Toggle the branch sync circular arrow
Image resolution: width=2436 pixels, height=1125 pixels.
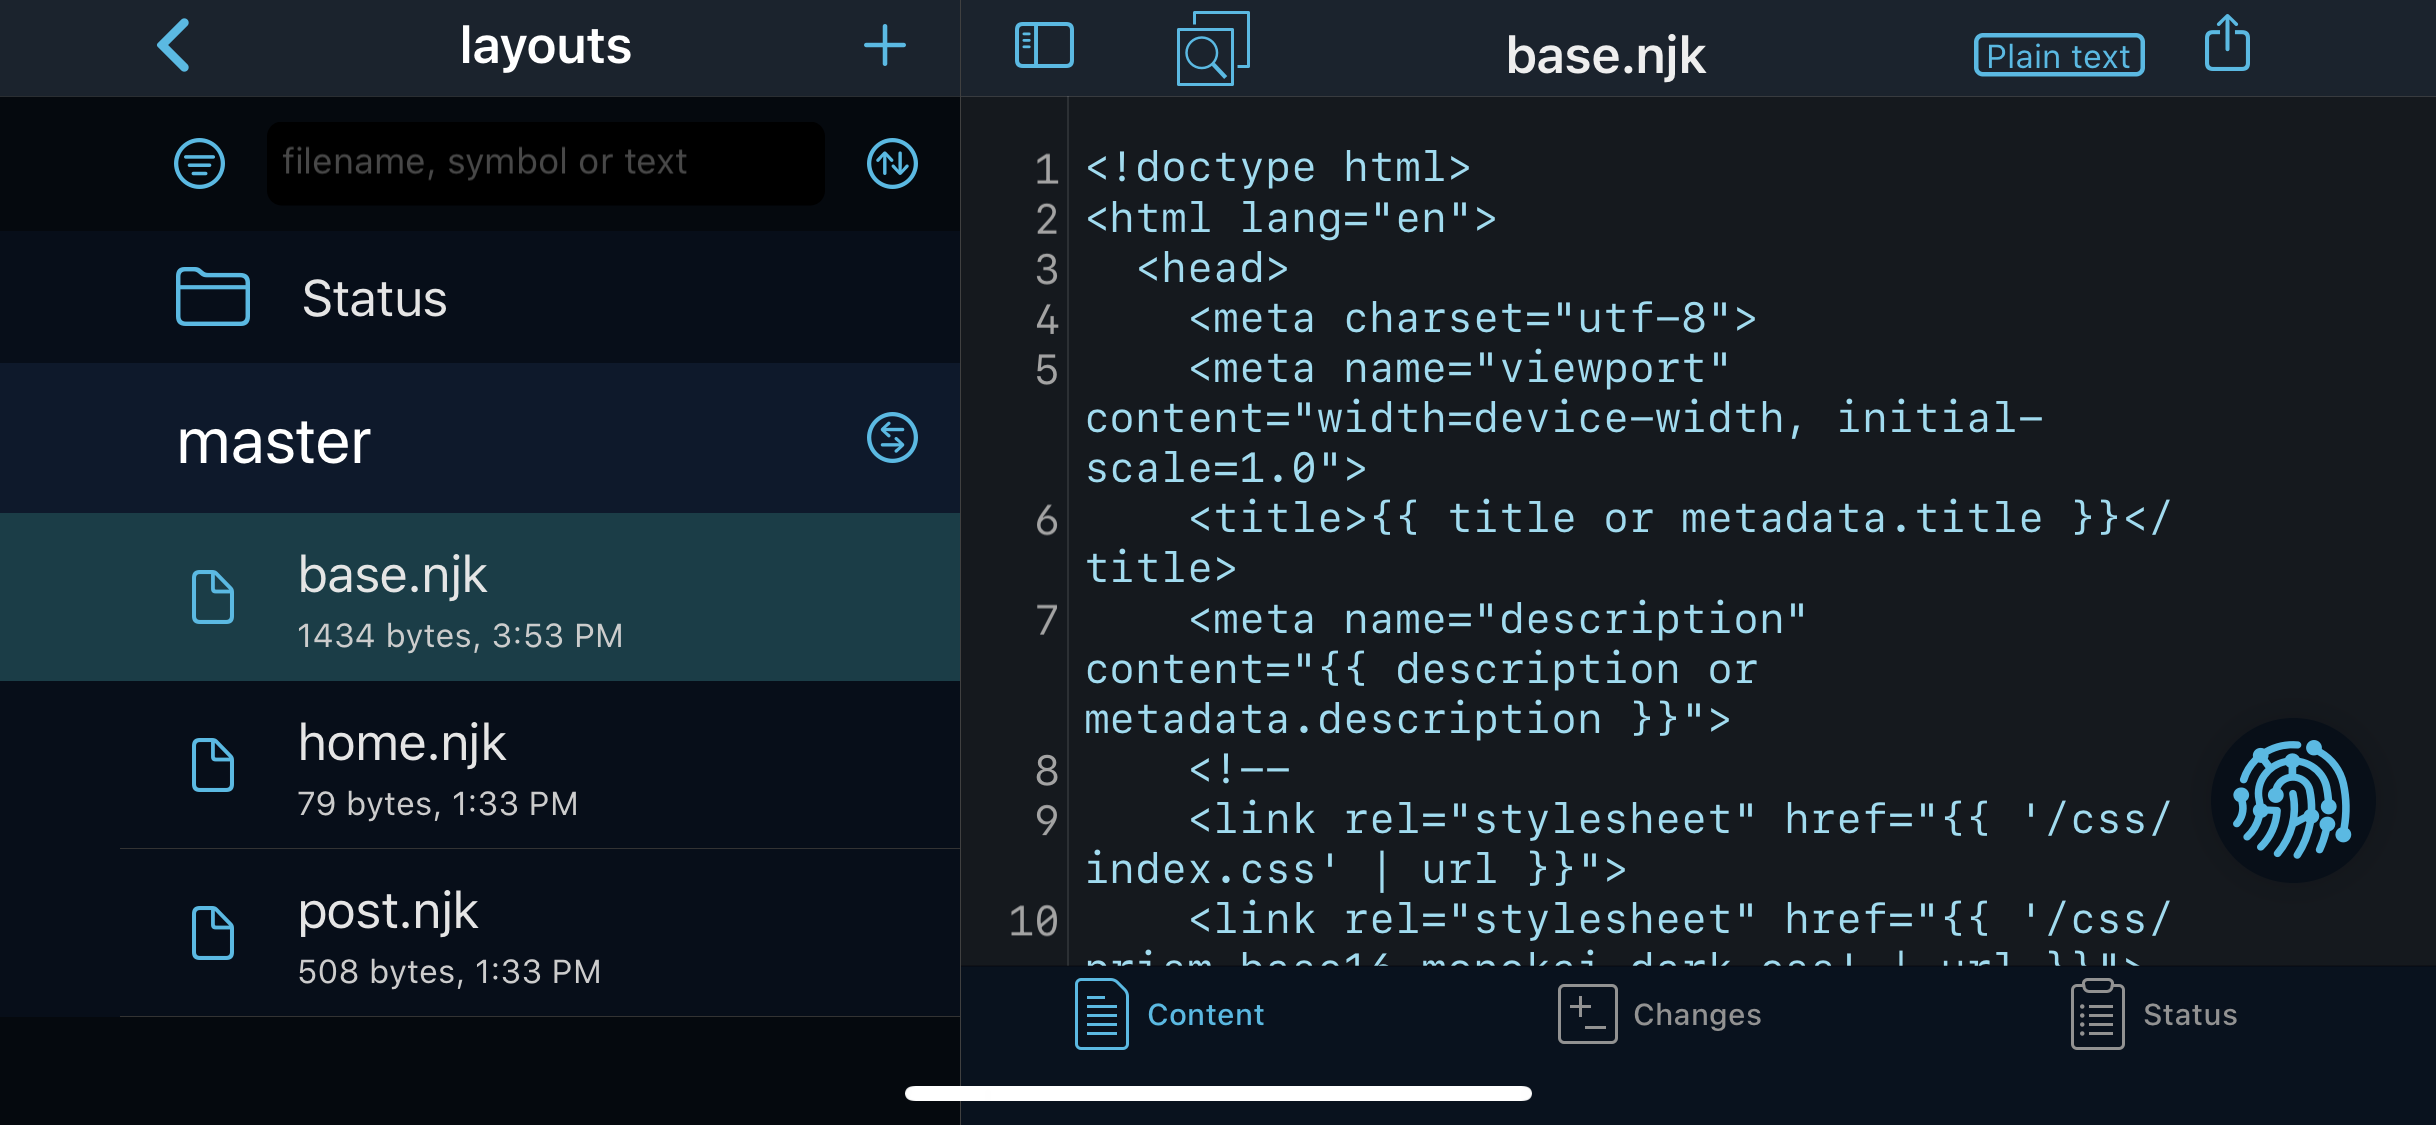(x=893, y=437)
